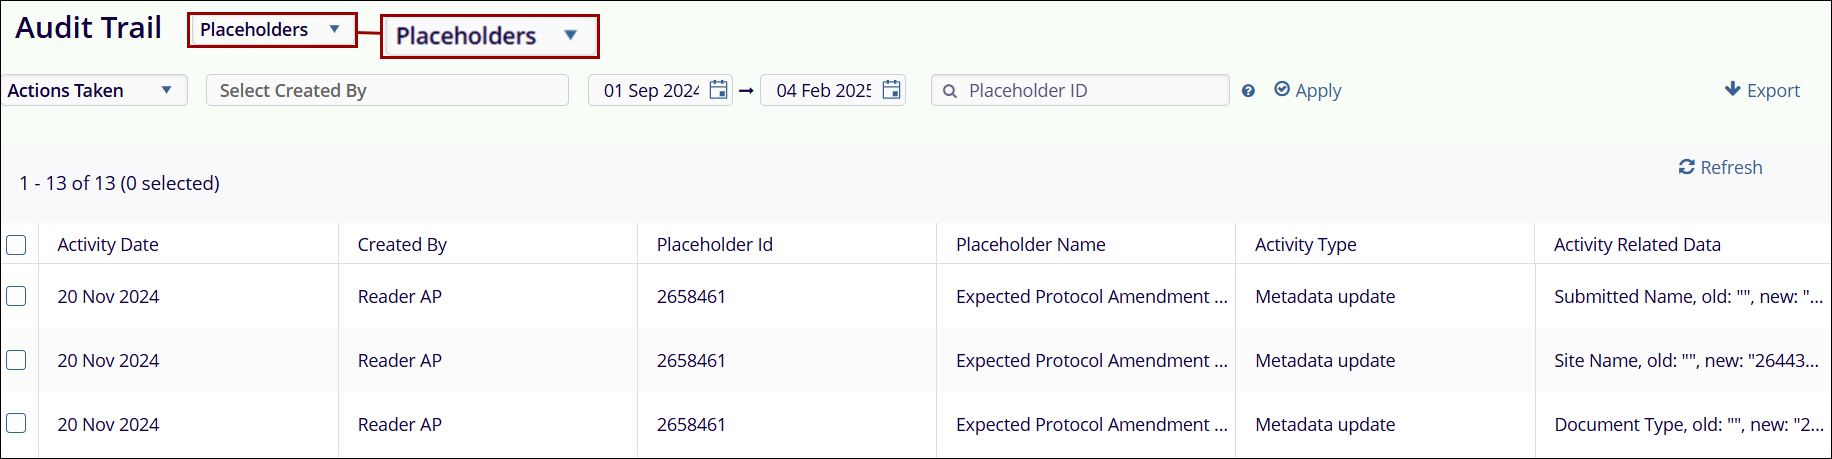Click the Refresh circular arrows icon

1687,167
